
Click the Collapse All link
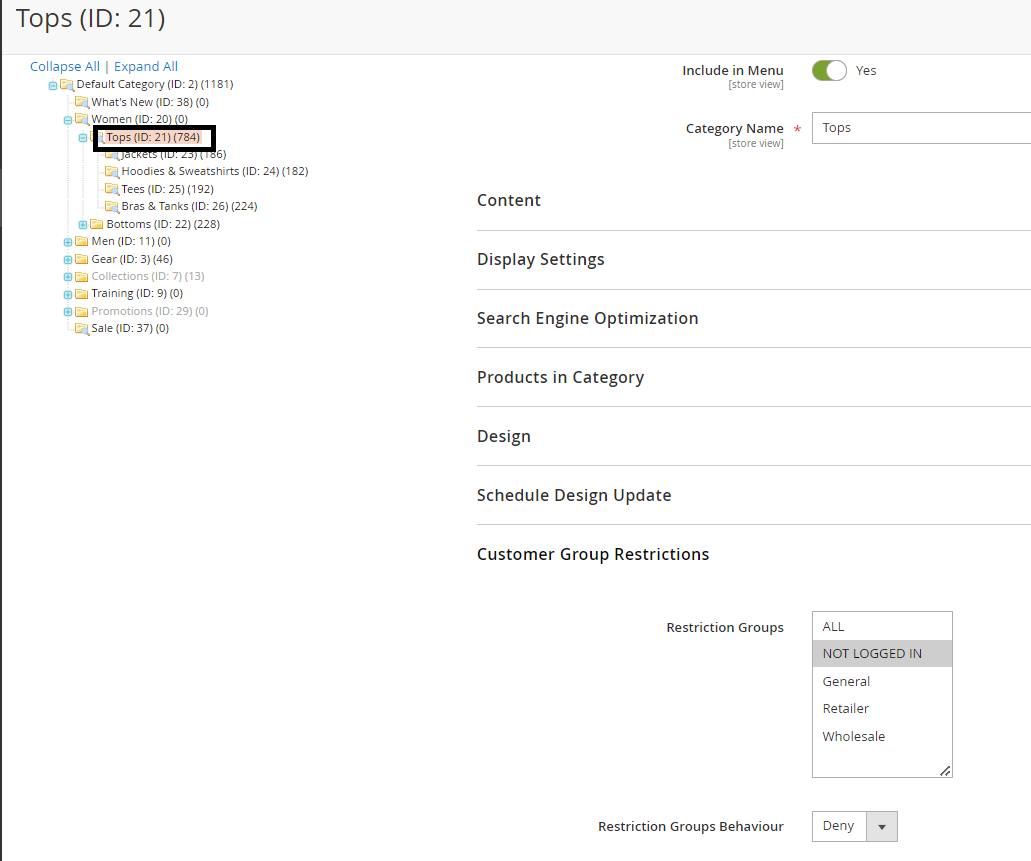[64, 67]
